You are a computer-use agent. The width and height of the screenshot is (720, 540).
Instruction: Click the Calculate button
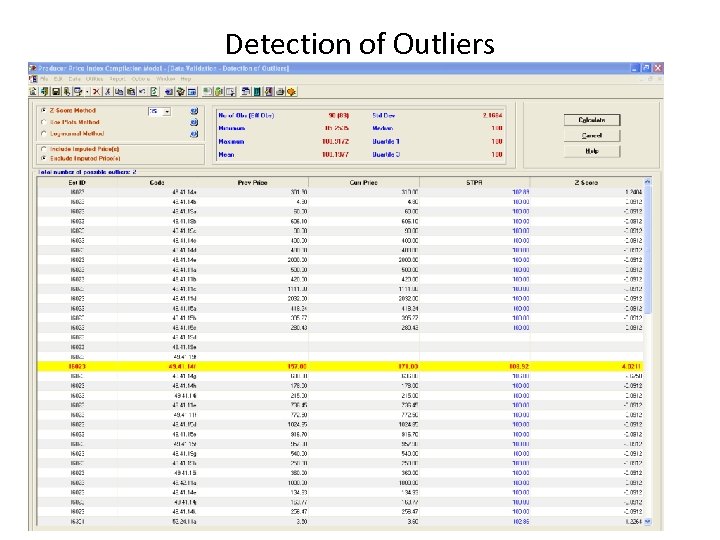click(x=592, y=120)
